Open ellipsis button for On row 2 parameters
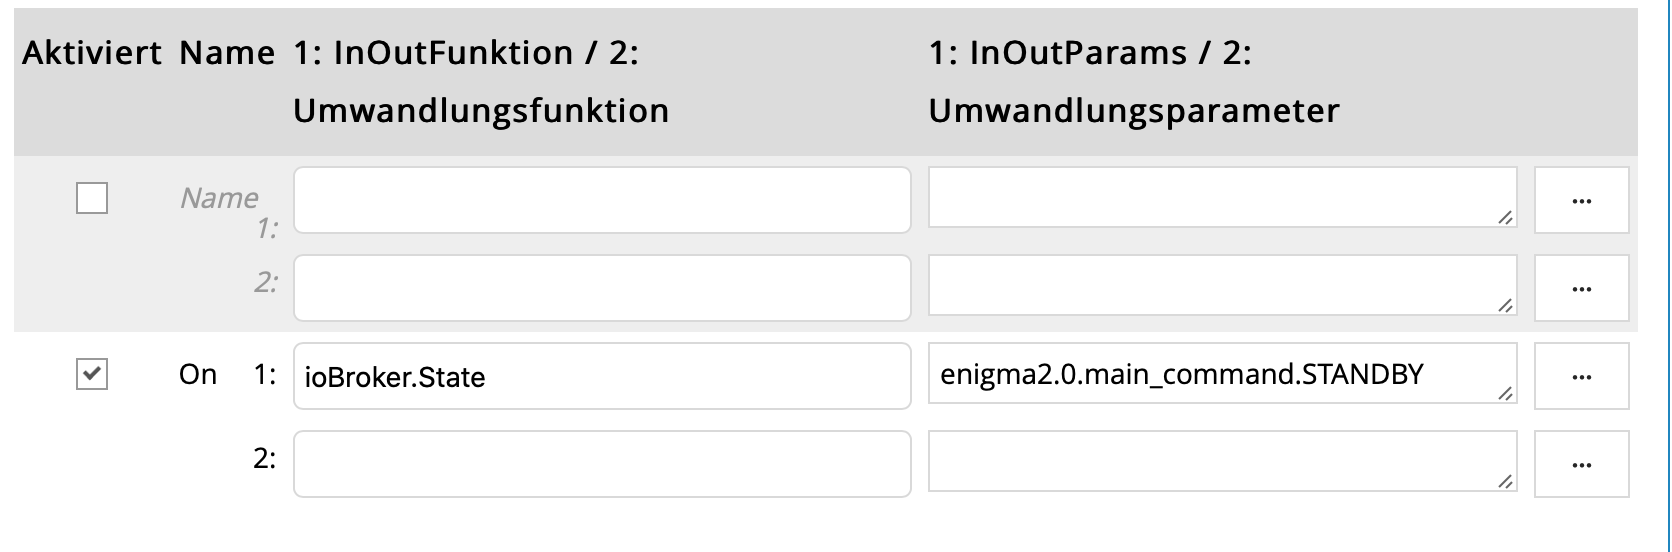The height and width of the screenshot is (552, 1672). (1581, 464)
